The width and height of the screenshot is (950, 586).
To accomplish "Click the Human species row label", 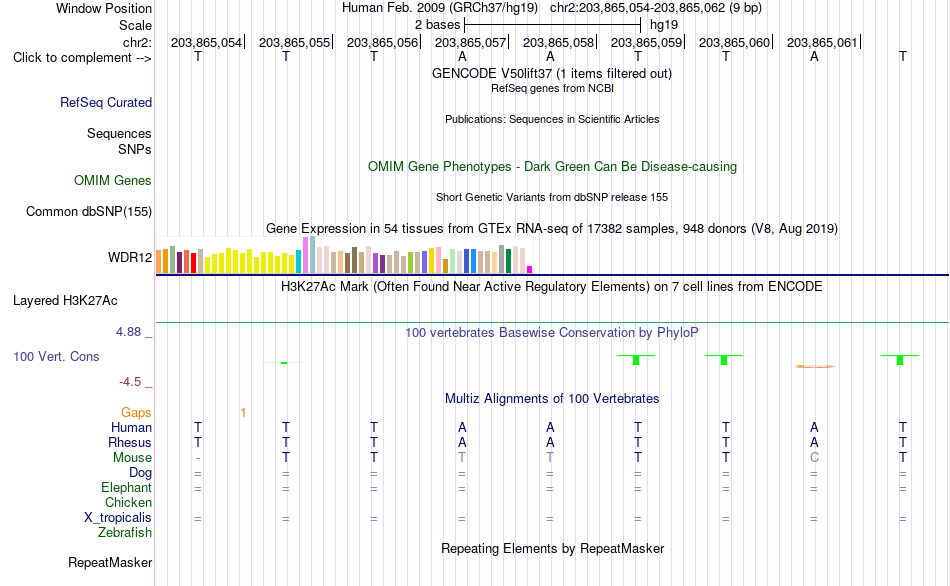I will (131, 428).
